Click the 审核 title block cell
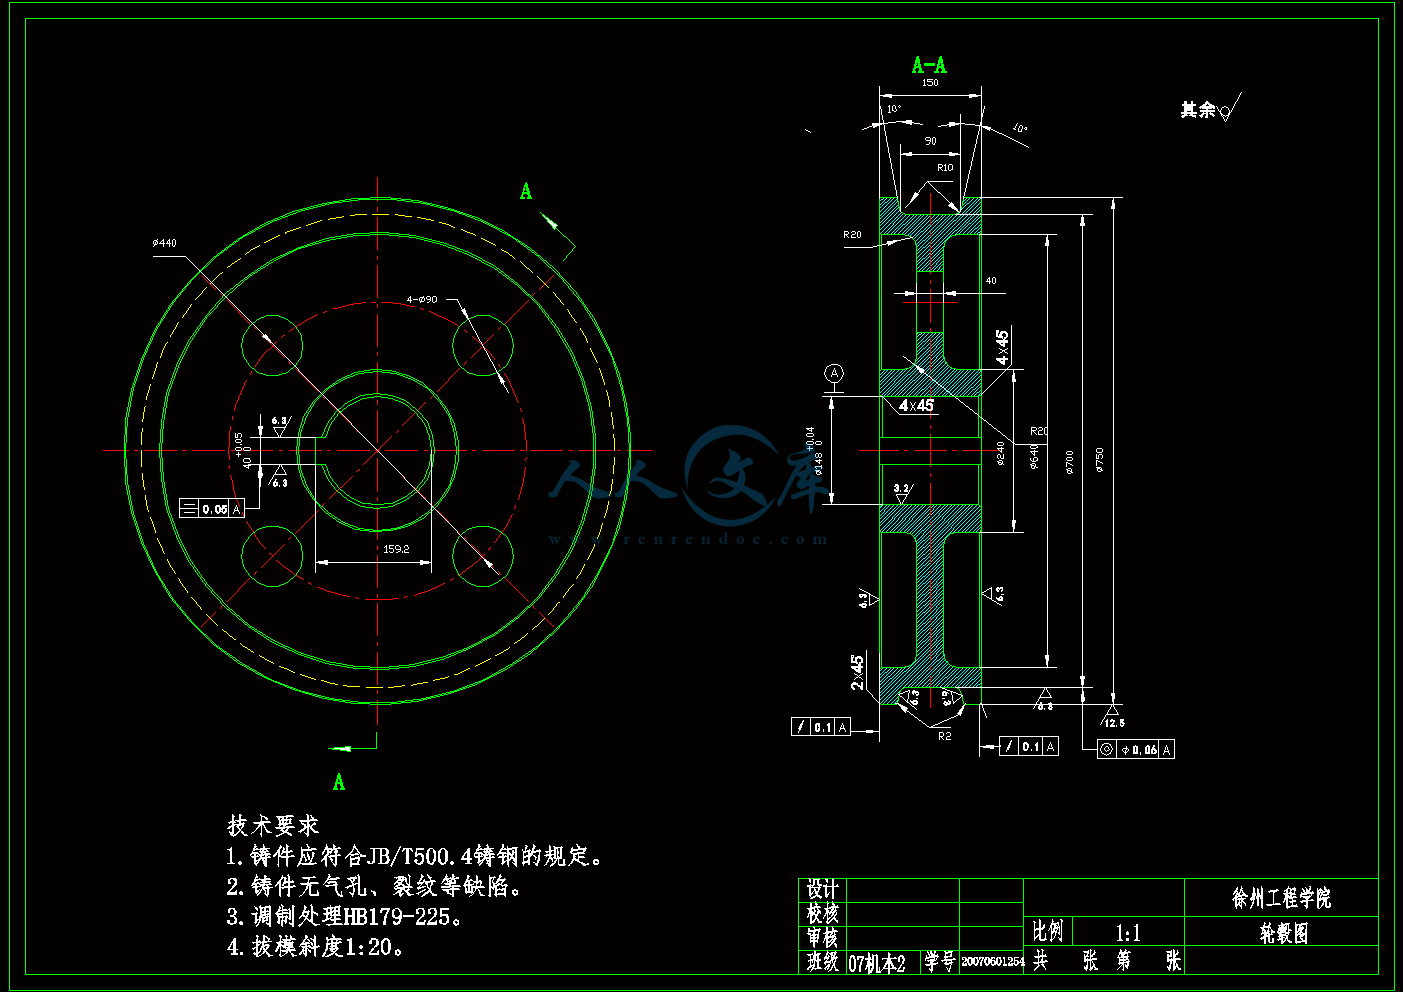 [x=823, y=937]
